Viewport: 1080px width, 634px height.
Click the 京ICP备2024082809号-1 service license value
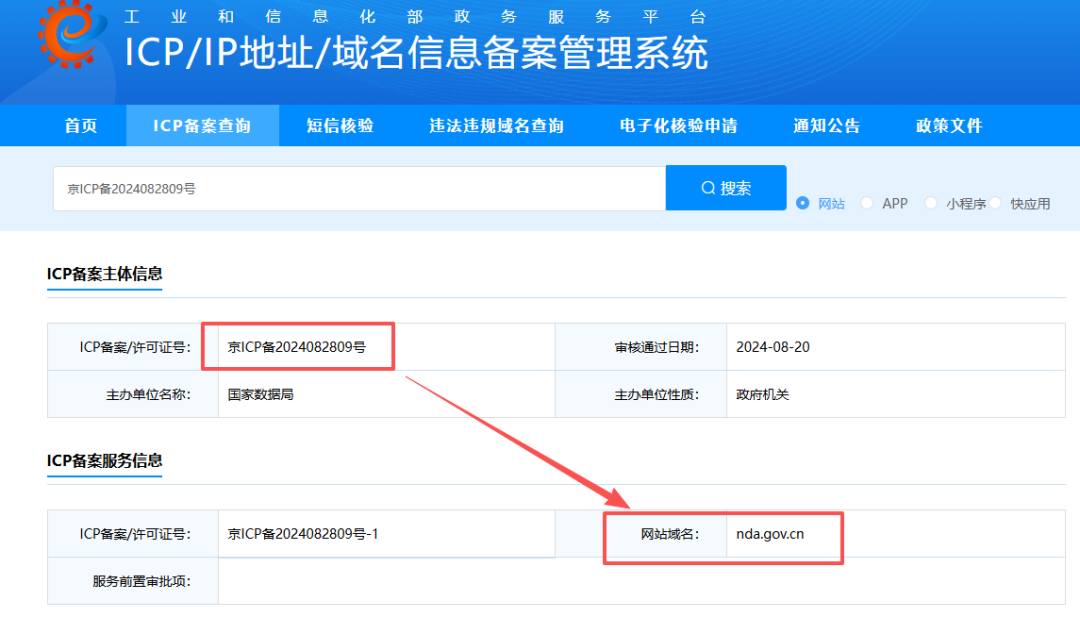(x=303, y=533)
